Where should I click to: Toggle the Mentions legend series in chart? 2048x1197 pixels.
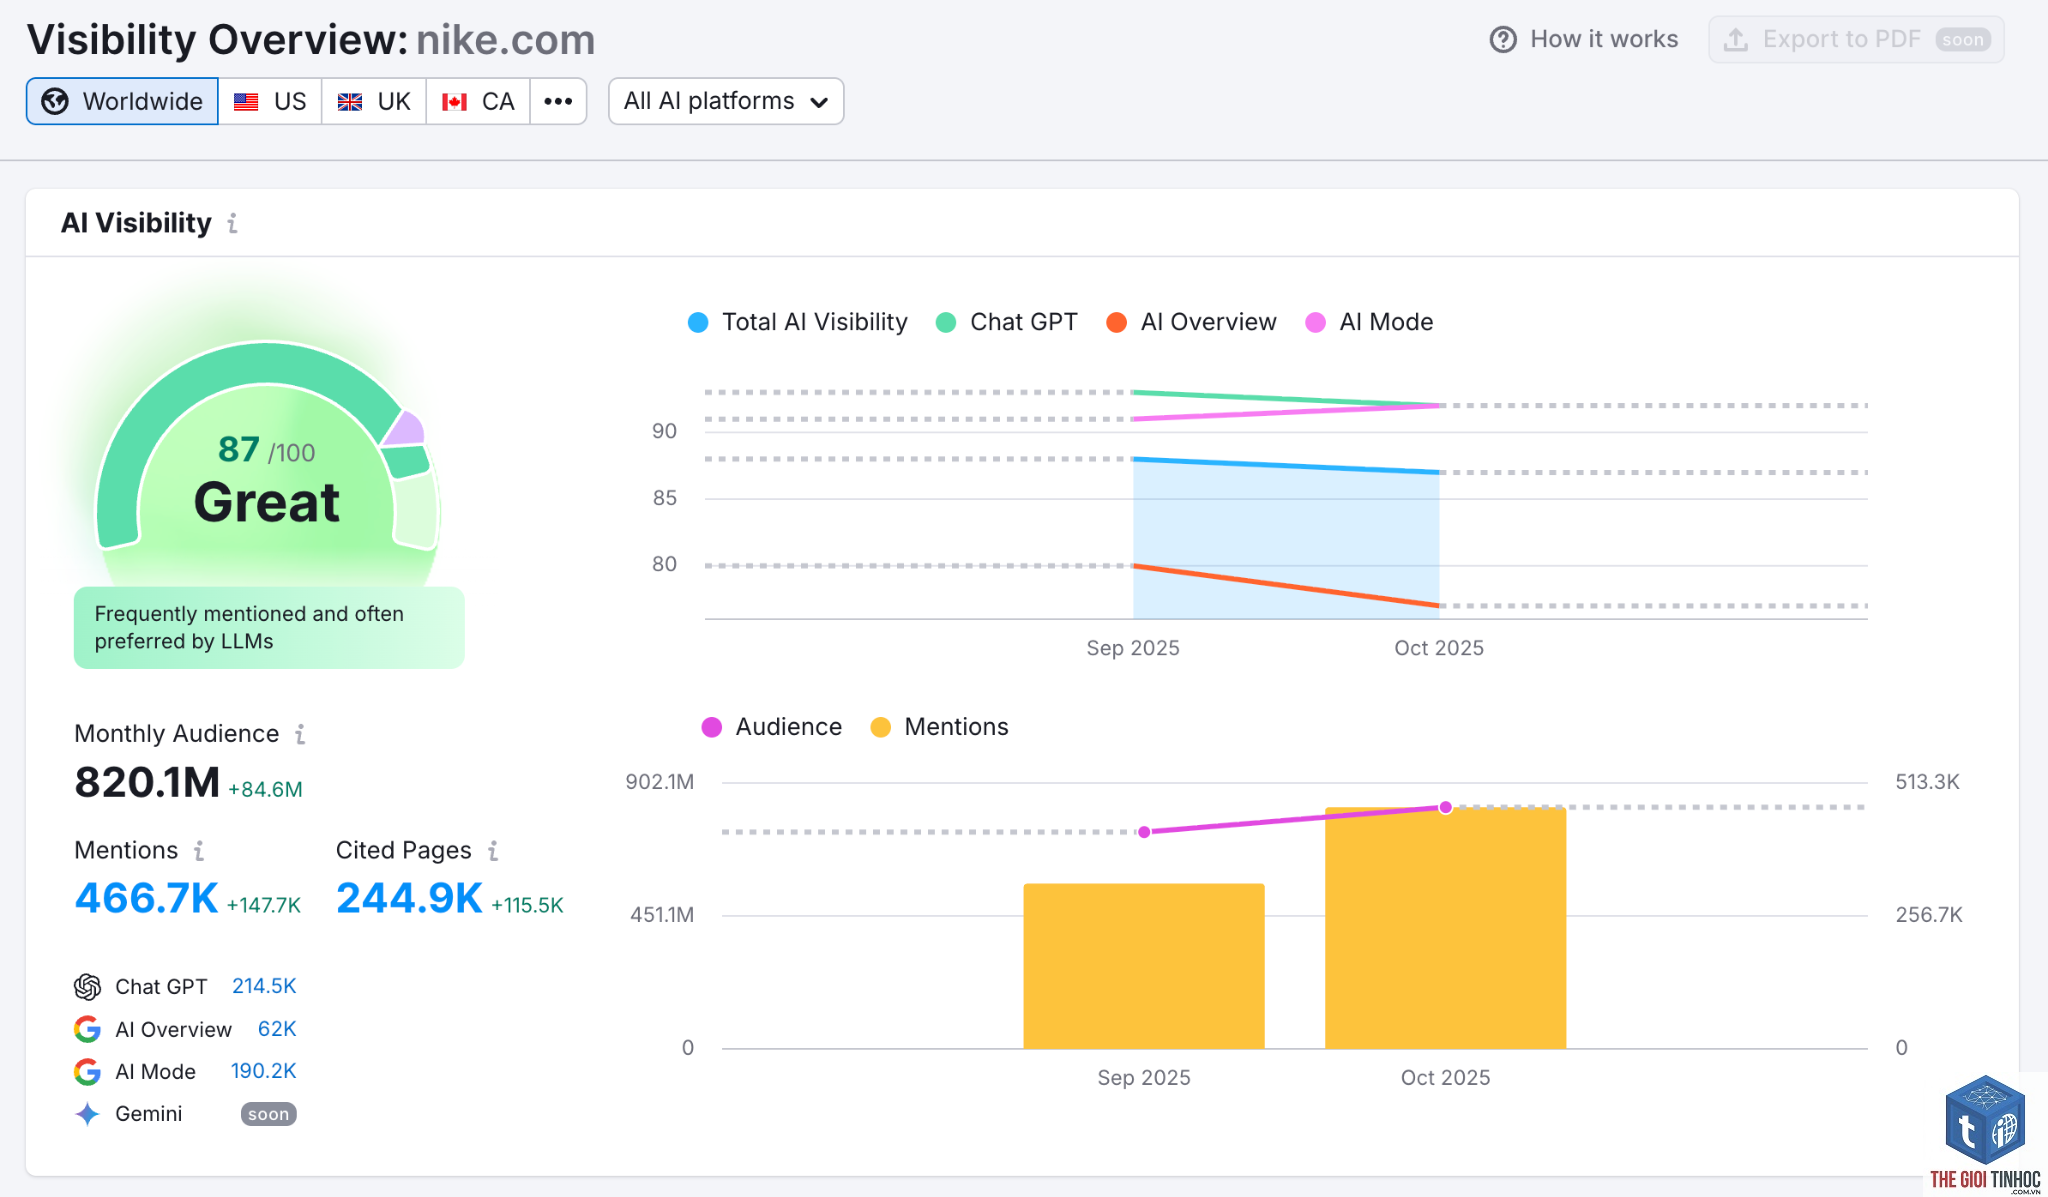click(x=940, y=727)
